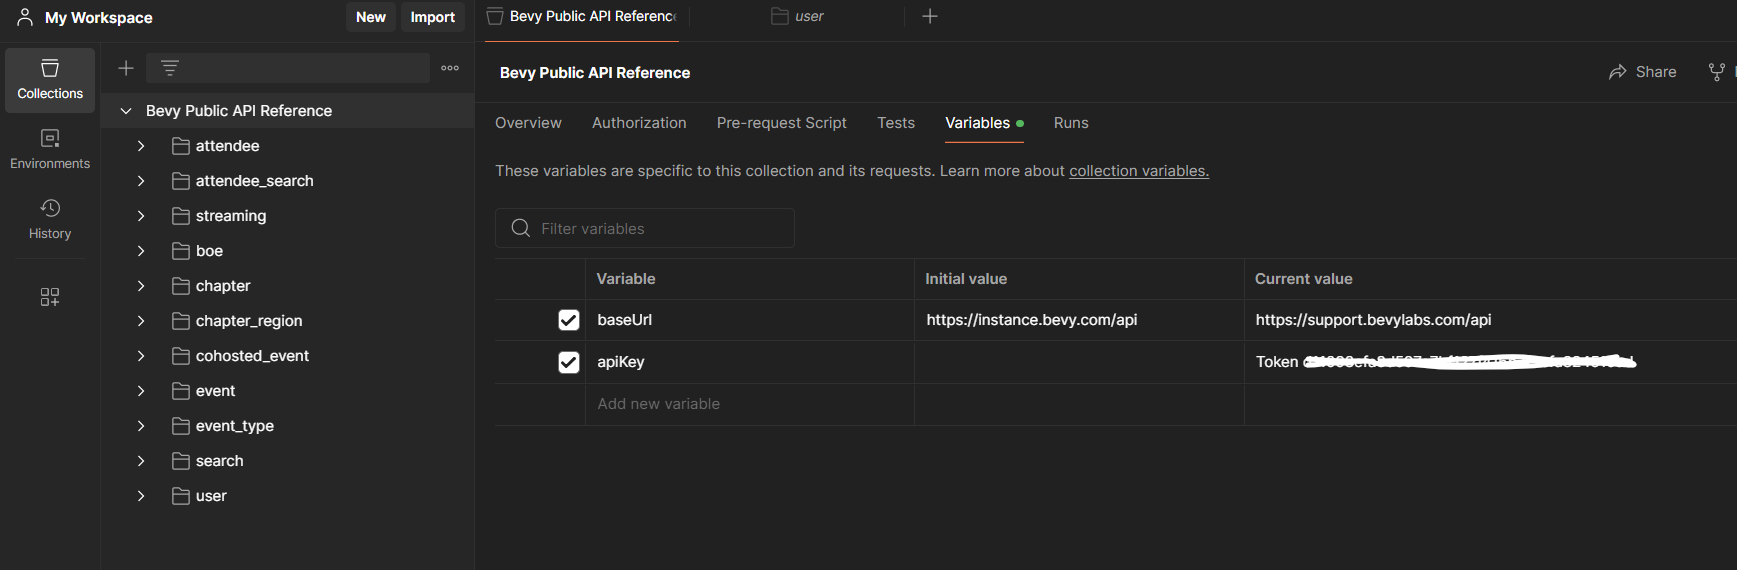Uncheck the baseUrl variable checkbox

569,320
